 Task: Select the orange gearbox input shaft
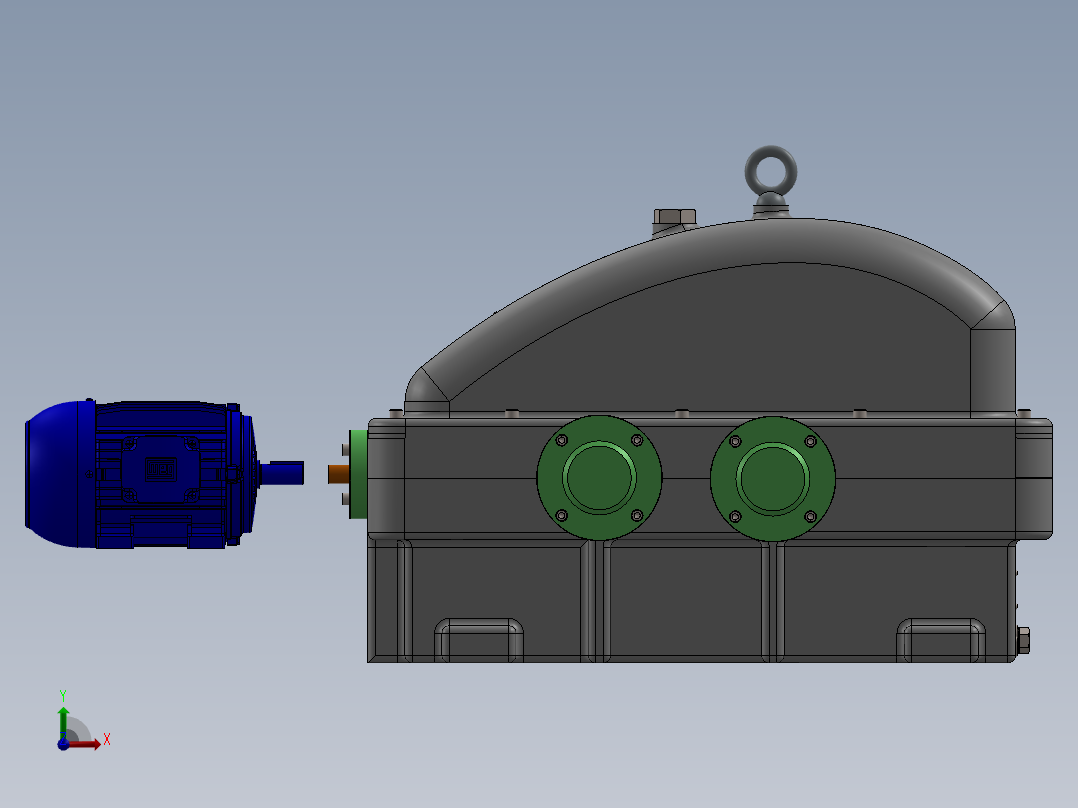coord(338,473)
